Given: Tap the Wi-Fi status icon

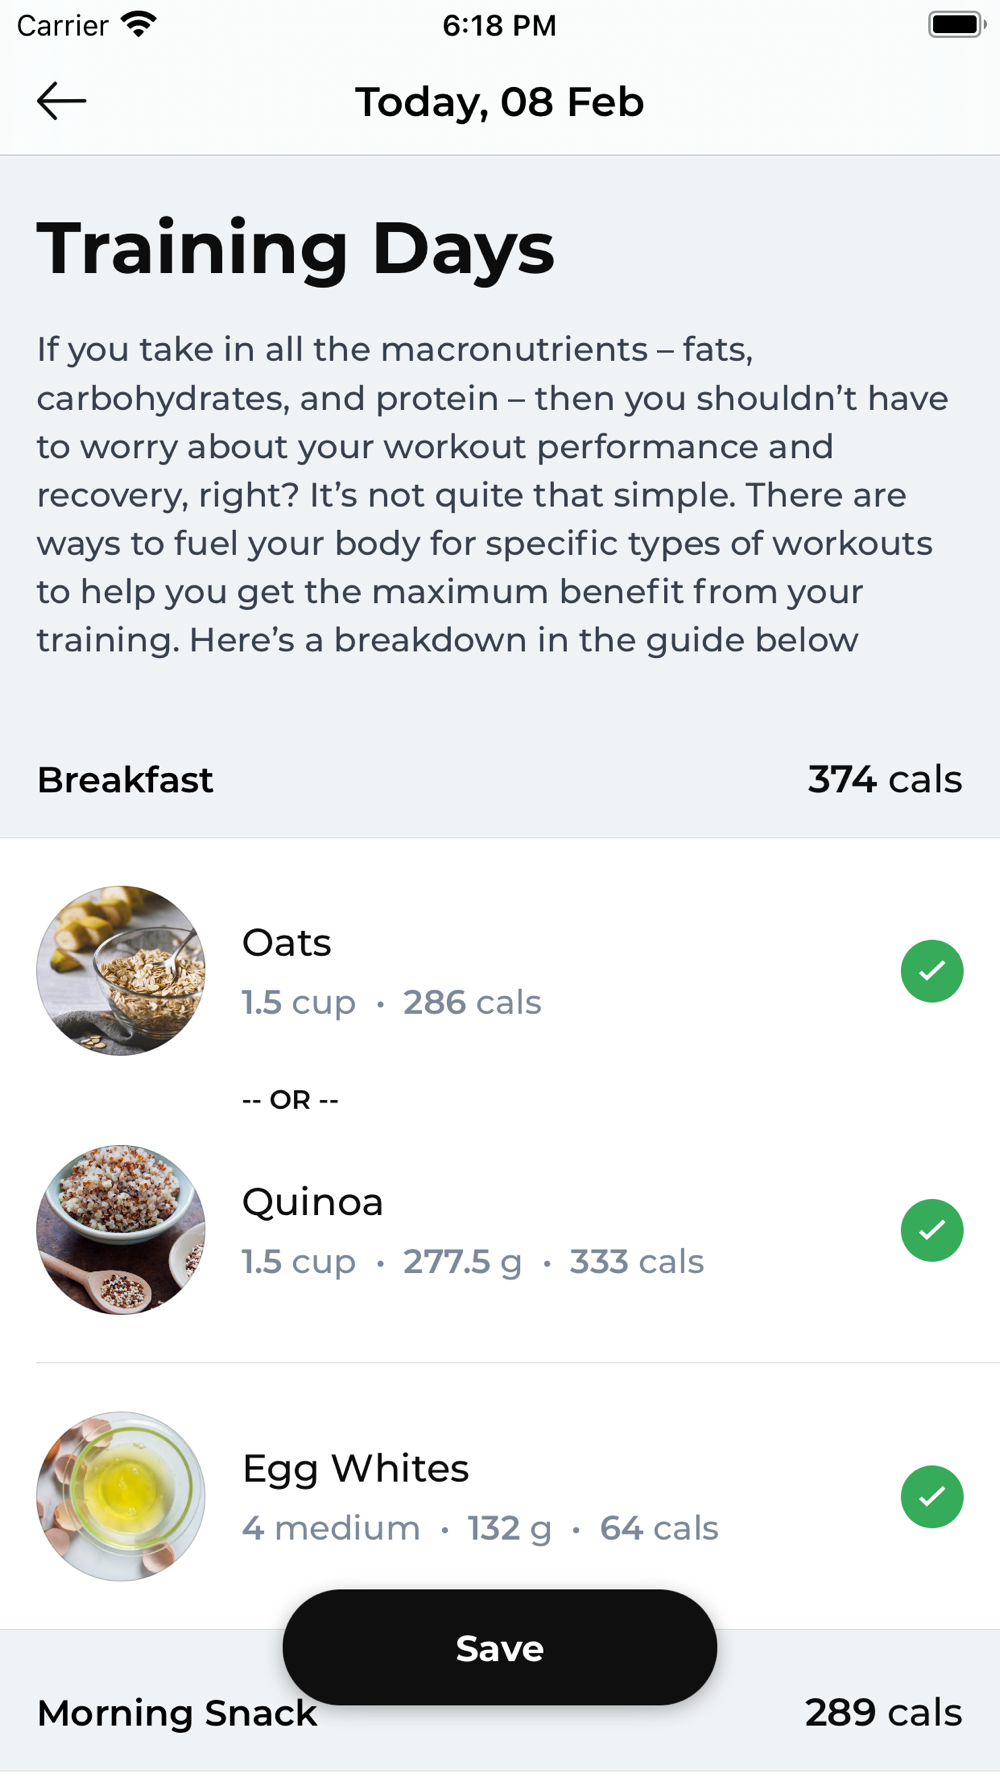Looking at the screenshot, I should (x=139, y=24).
